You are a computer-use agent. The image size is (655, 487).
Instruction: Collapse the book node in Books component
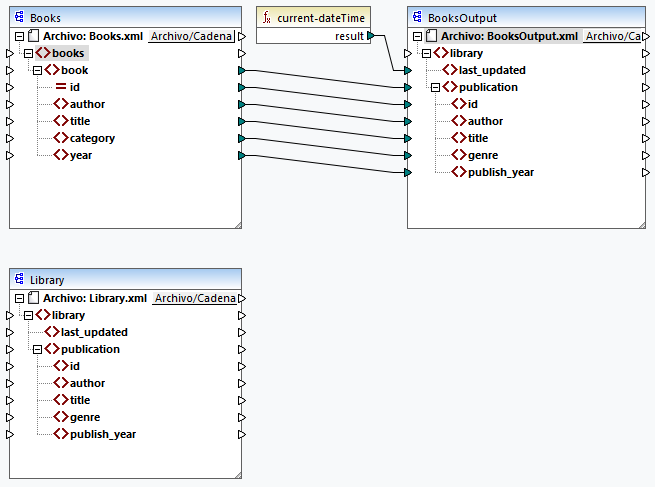(x=37, y=70)
